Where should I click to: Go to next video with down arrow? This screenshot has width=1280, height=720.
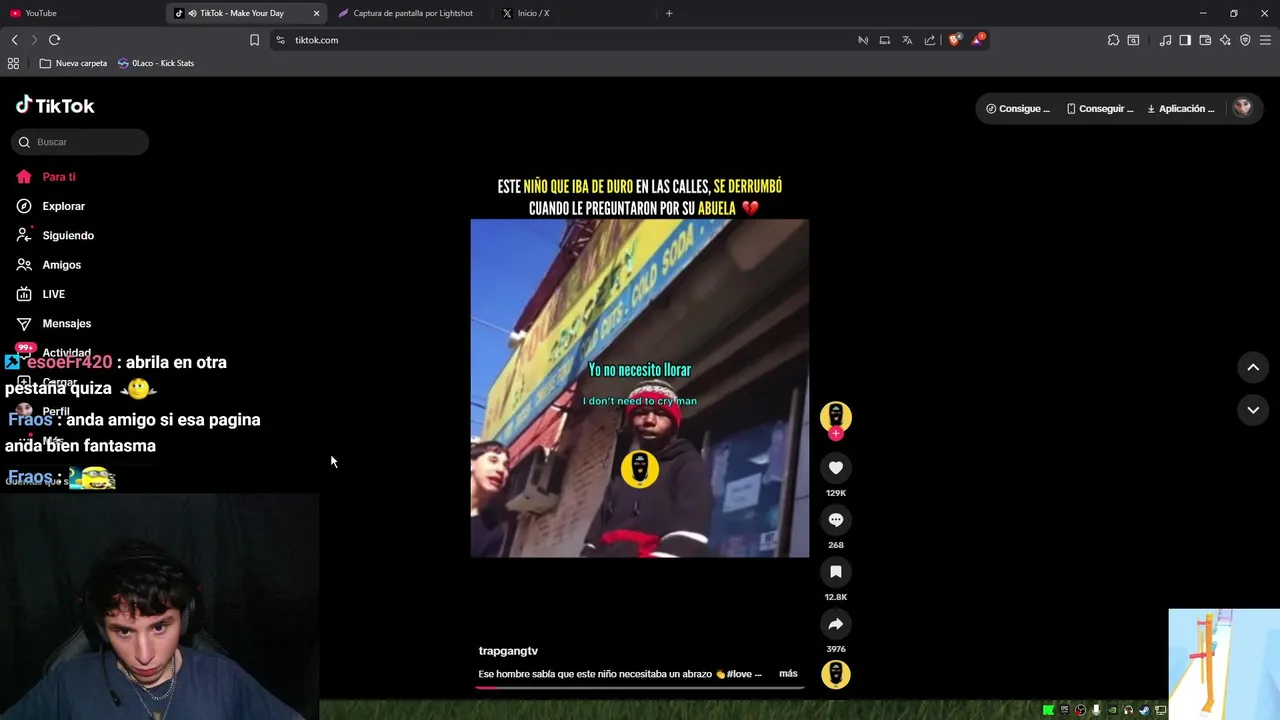(x=1253, y=410)
